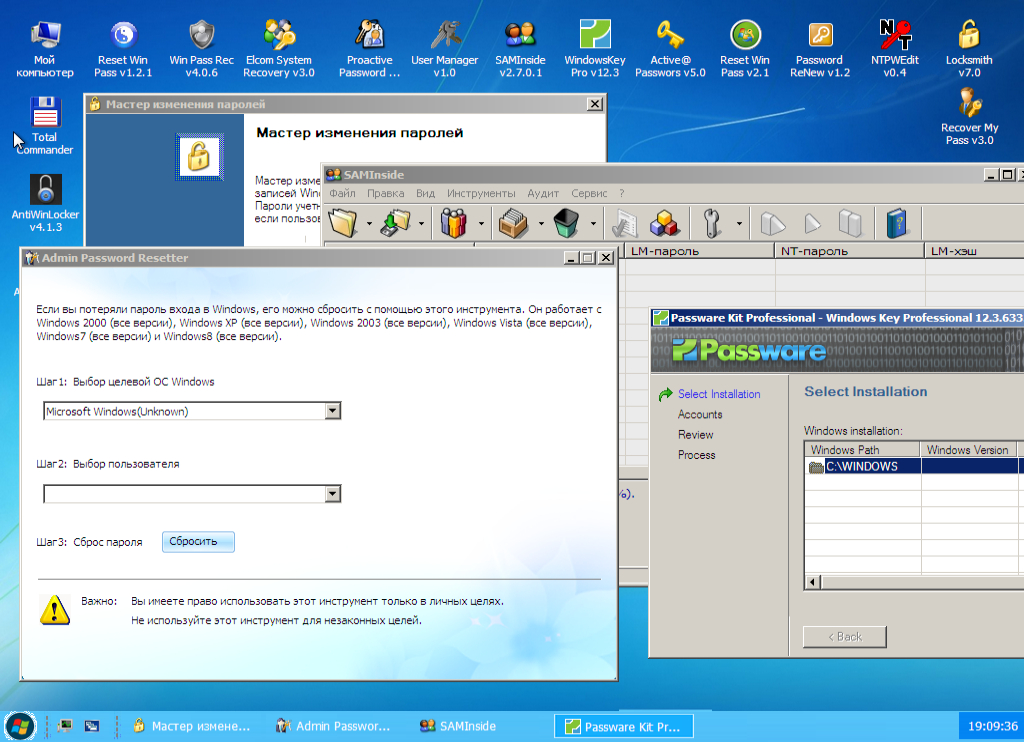Expand the users icon dropdown arrow in SAMInside
Screen dimensions: 1024x742
click(481, 223)
